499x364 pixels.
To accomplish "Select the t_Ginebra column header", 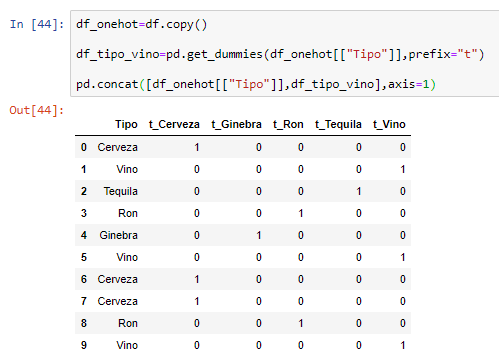I will point(236,124).
